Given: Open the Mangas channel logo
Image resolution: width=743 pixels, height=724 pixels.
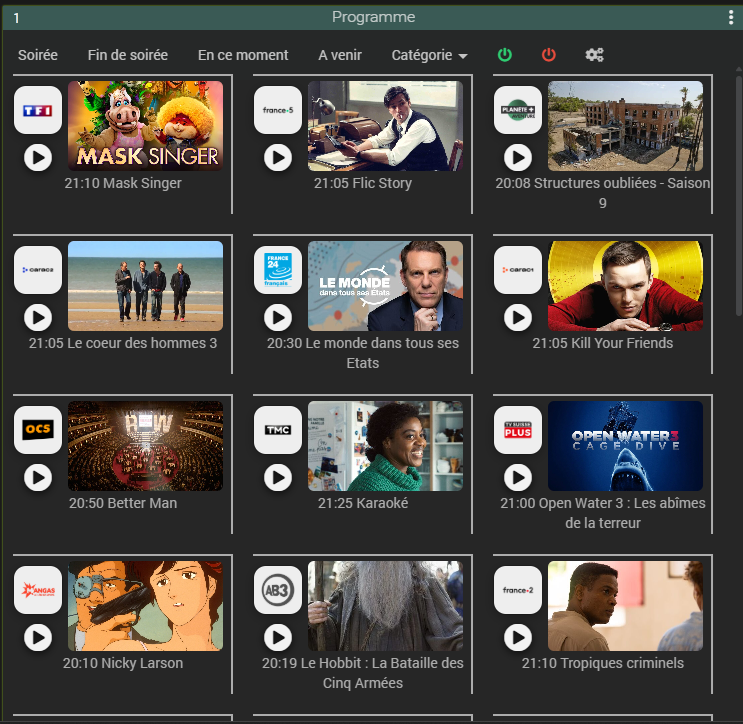Looking at the screenshot, I should tap(38, 590).
